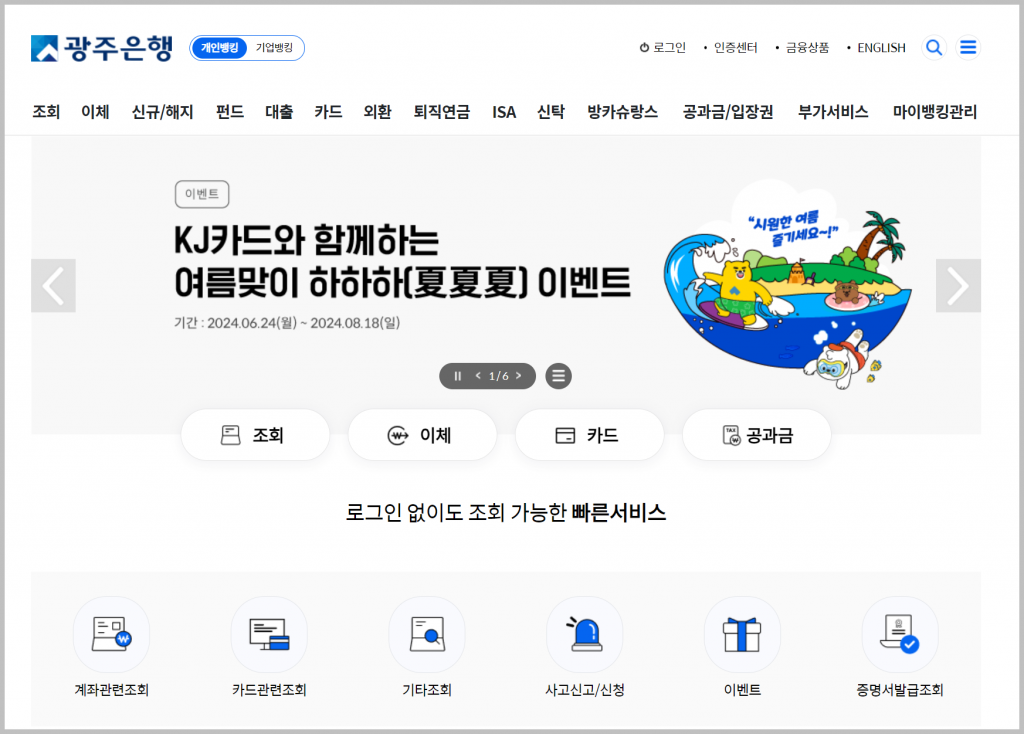
Task: Open 신탁 menu
Action: point(551,112)
